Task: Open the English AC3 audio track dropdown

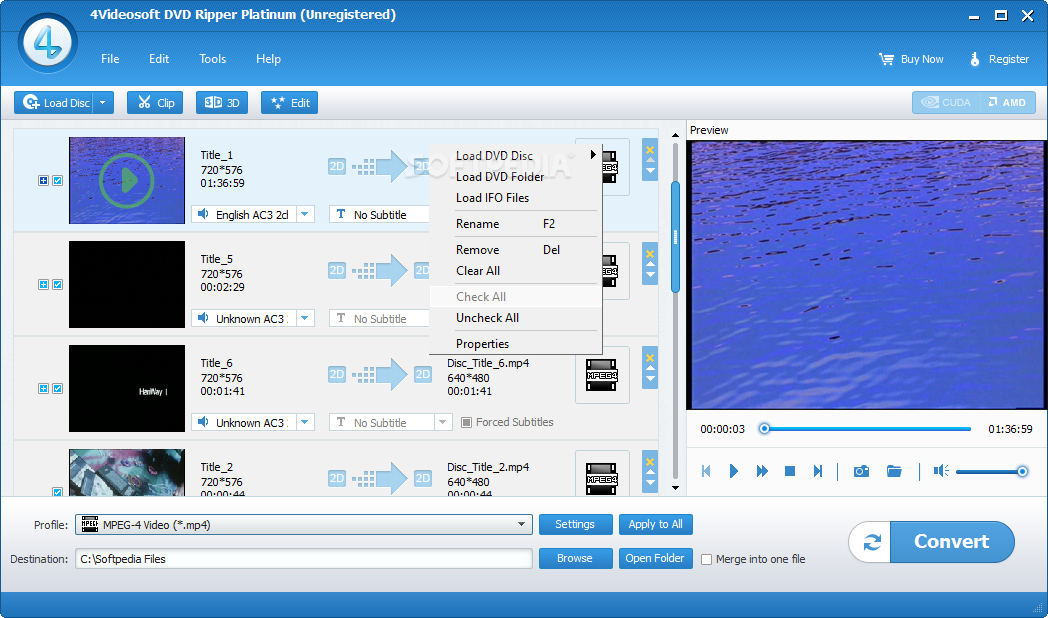Action: (x=305, y=214)
